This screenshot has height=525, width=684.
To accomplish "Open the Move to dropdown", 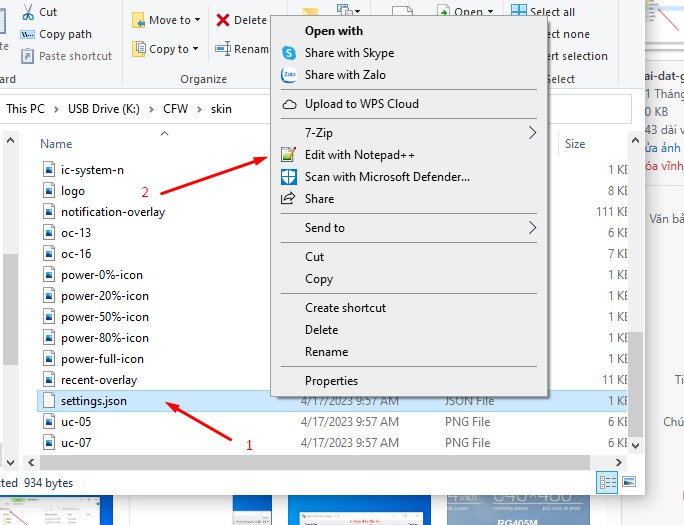I will 166,20.
